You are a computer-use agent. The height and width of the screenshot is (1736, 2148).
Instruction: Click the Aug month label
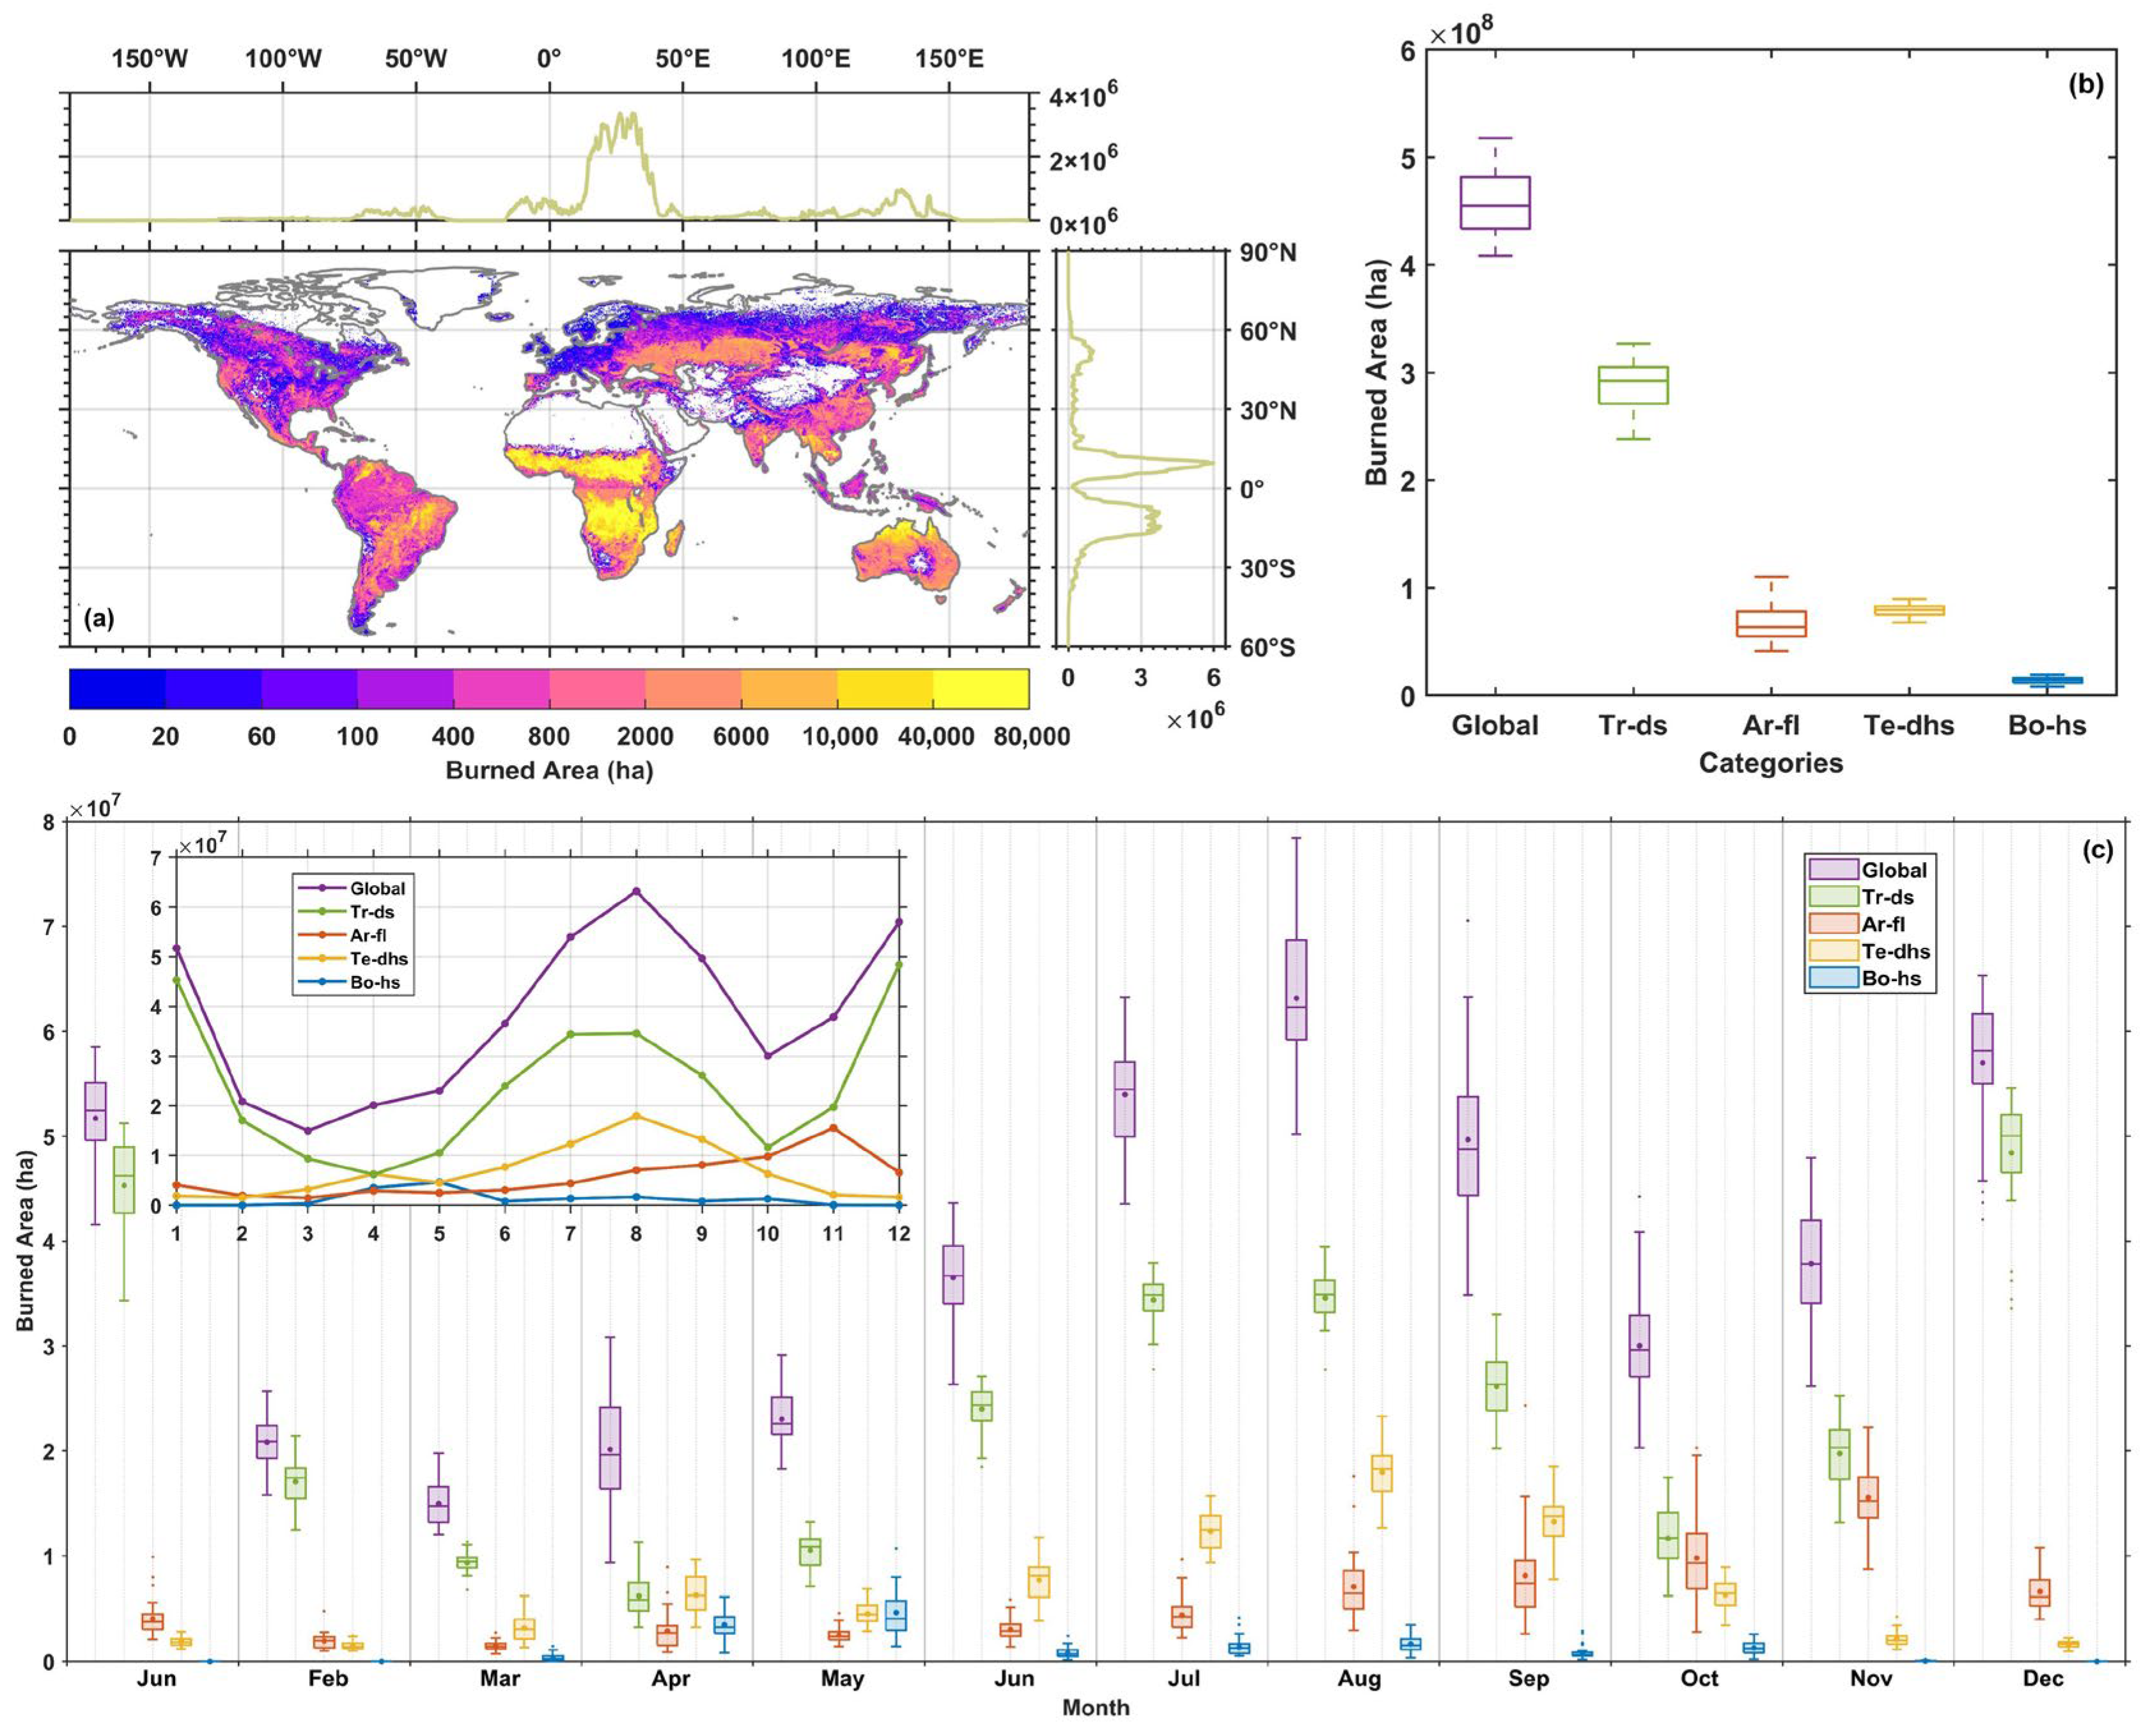coord(1359,1679)
